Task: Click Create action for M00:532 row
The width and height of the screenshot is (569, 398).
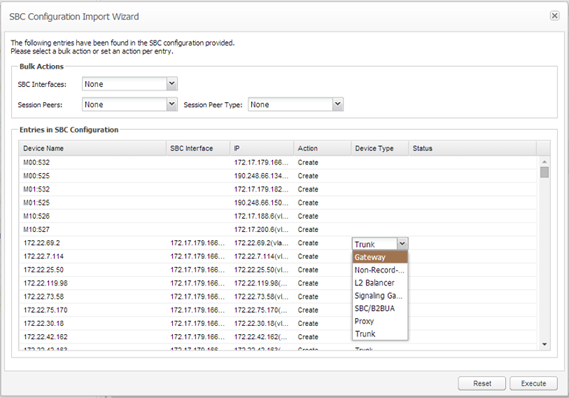Action: point(308,163)
